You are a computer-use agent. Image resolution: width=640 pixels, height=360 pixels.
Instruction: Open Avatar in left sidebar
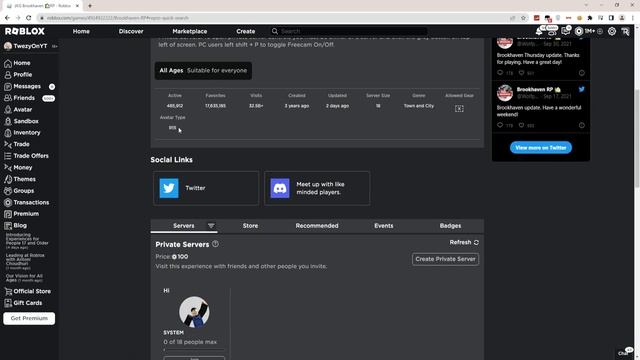[18, 109]
